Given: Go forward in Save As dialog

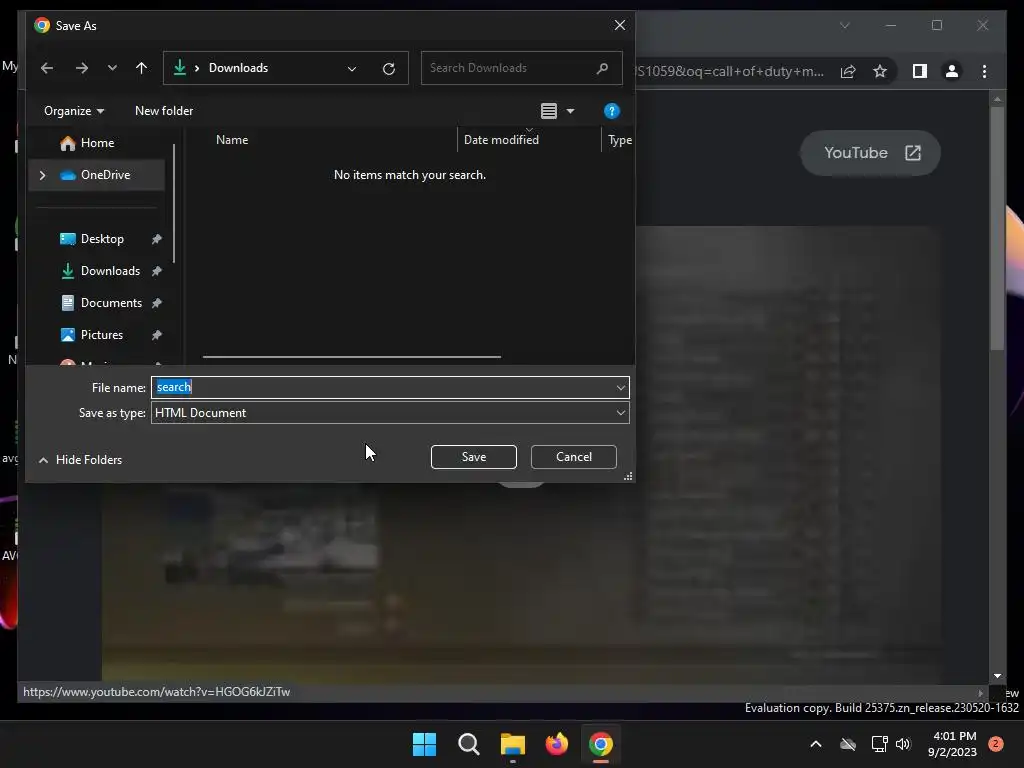Looking at the screenshot, I should pos(82,68).
